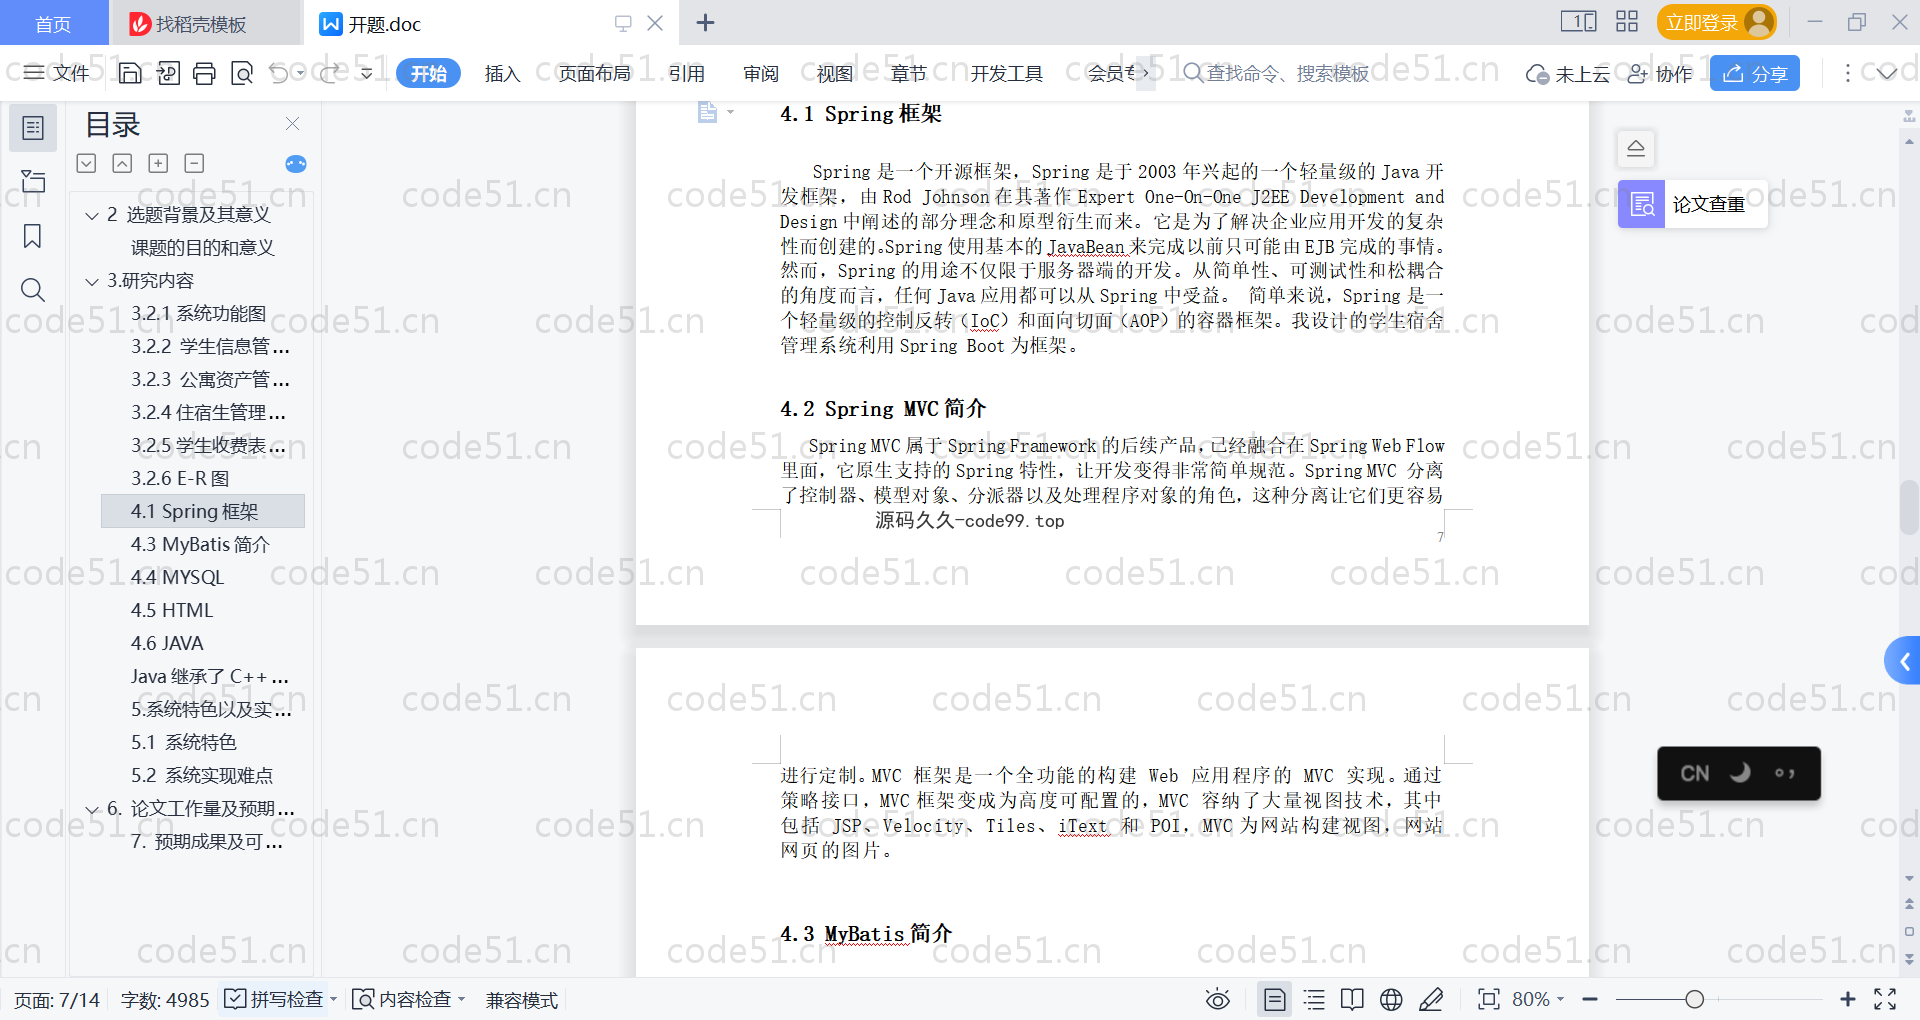Click the Undo arrow

(279, 73)
